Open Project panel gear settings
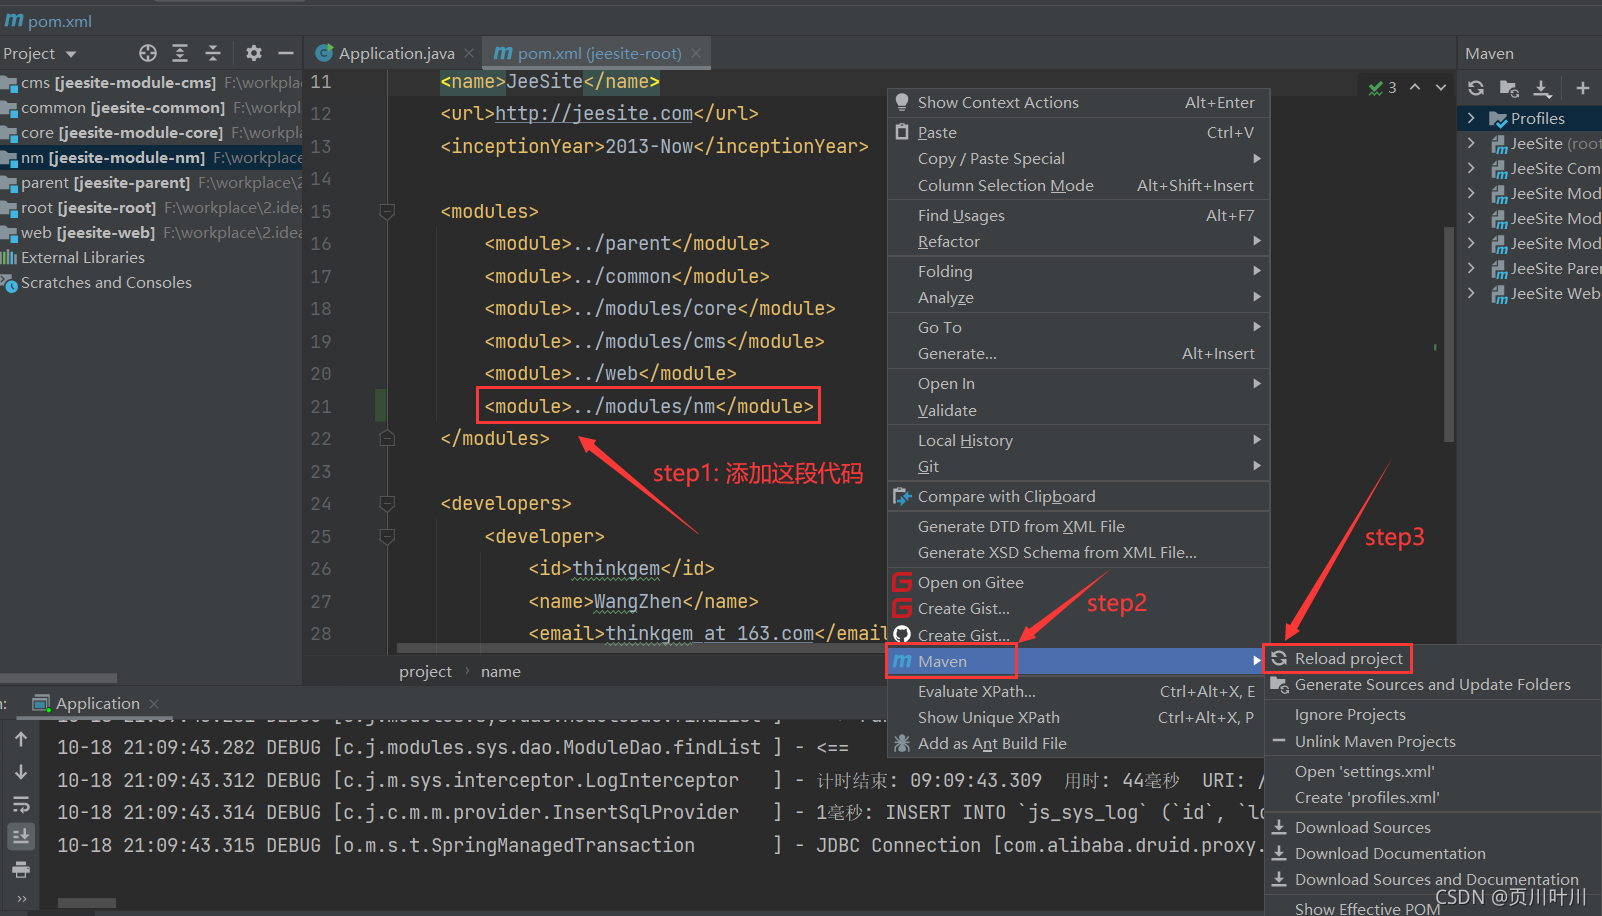The image size is (1602, 916). tap(254, 53)
